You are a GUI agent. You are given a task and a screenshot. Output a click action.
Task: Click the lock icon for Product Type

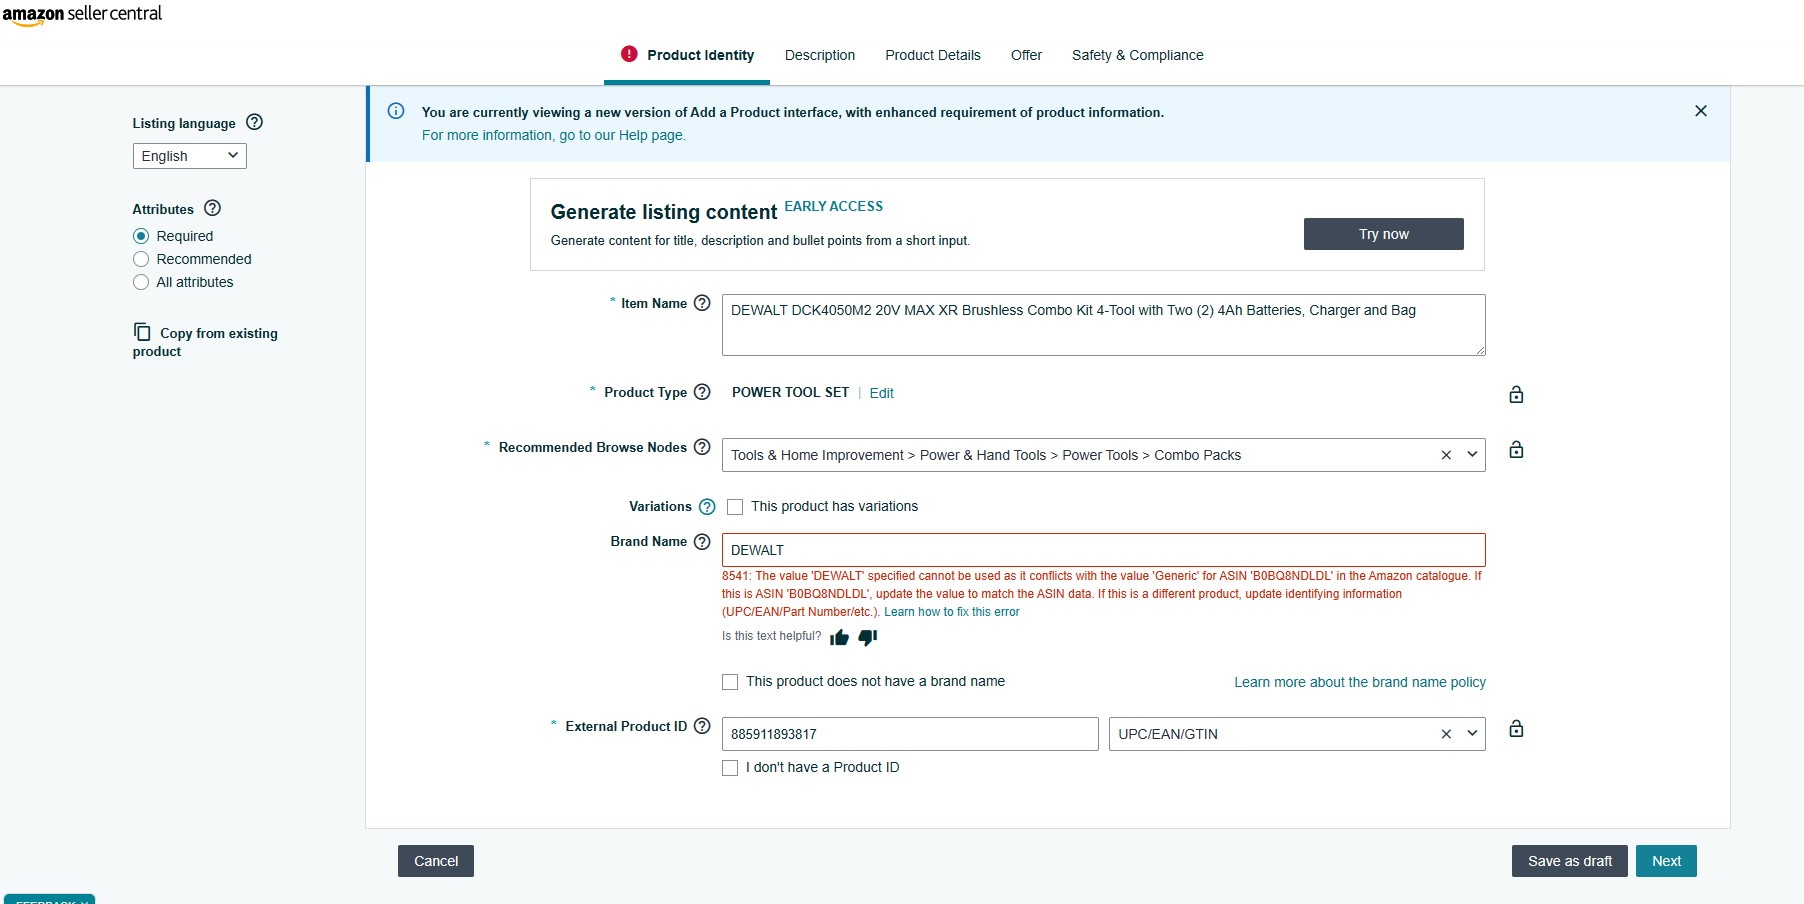tap(1516, 394)
